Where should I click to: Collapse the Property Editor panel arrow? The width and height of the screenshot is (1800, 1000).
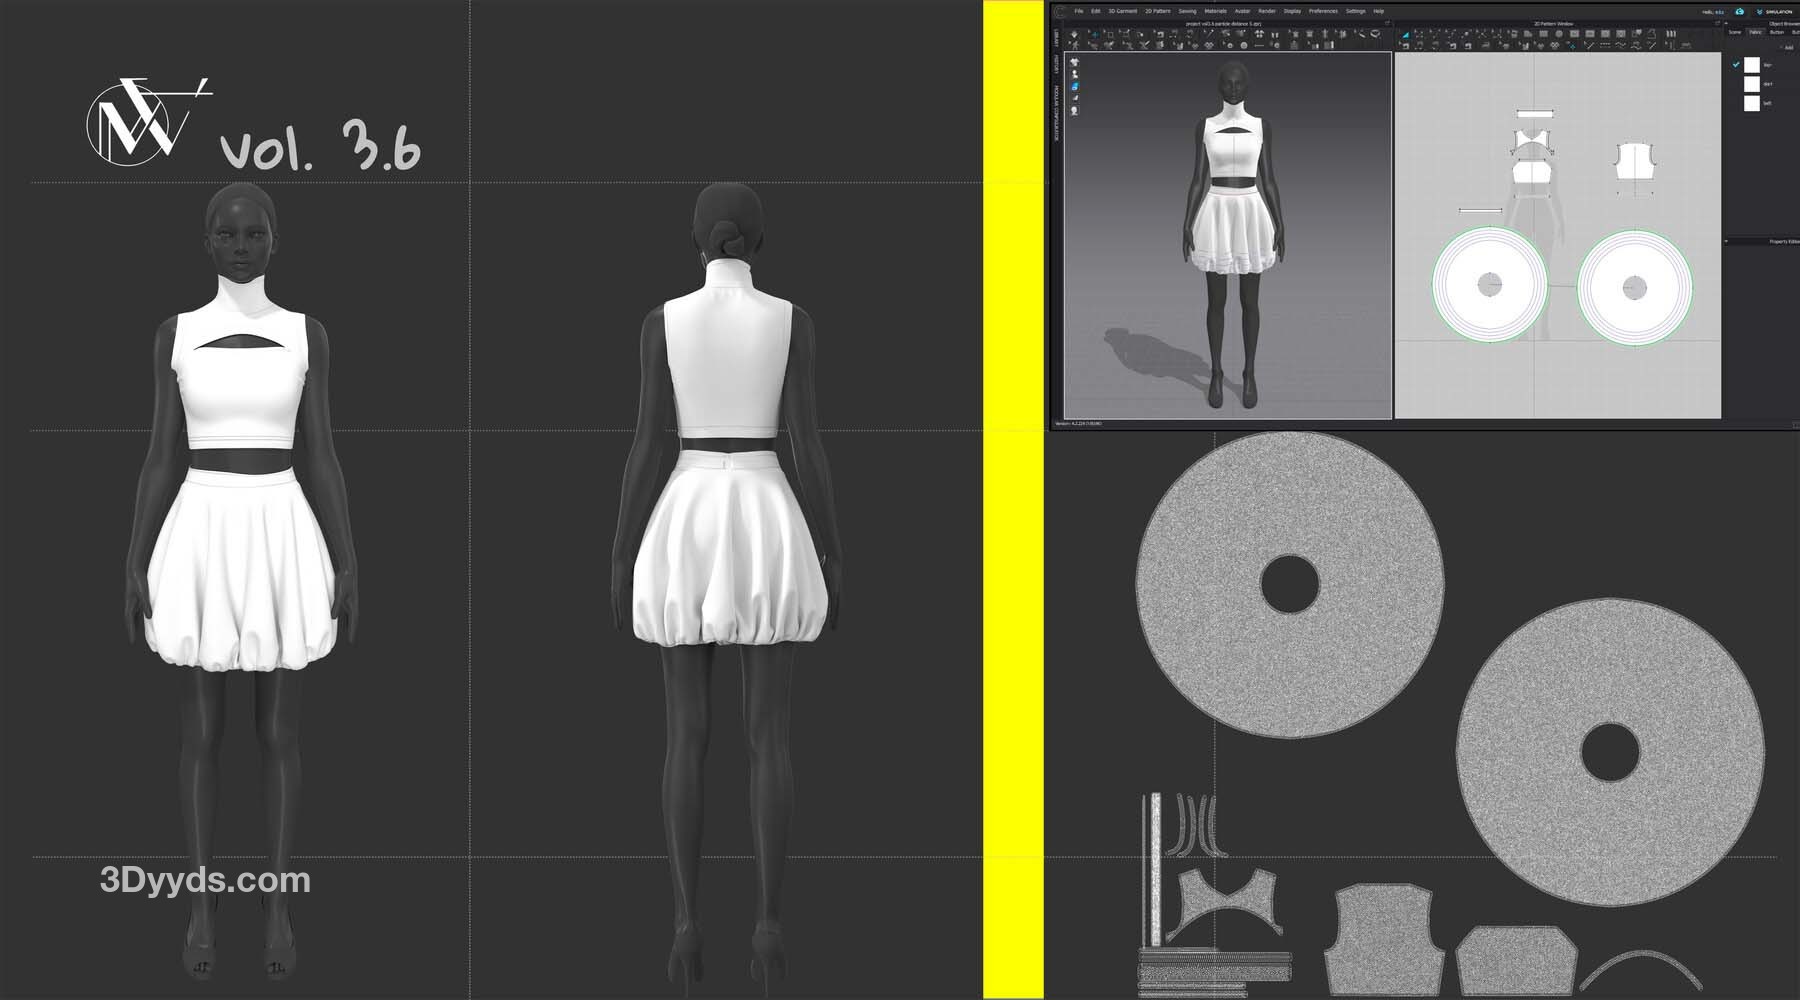(1727, 241)
